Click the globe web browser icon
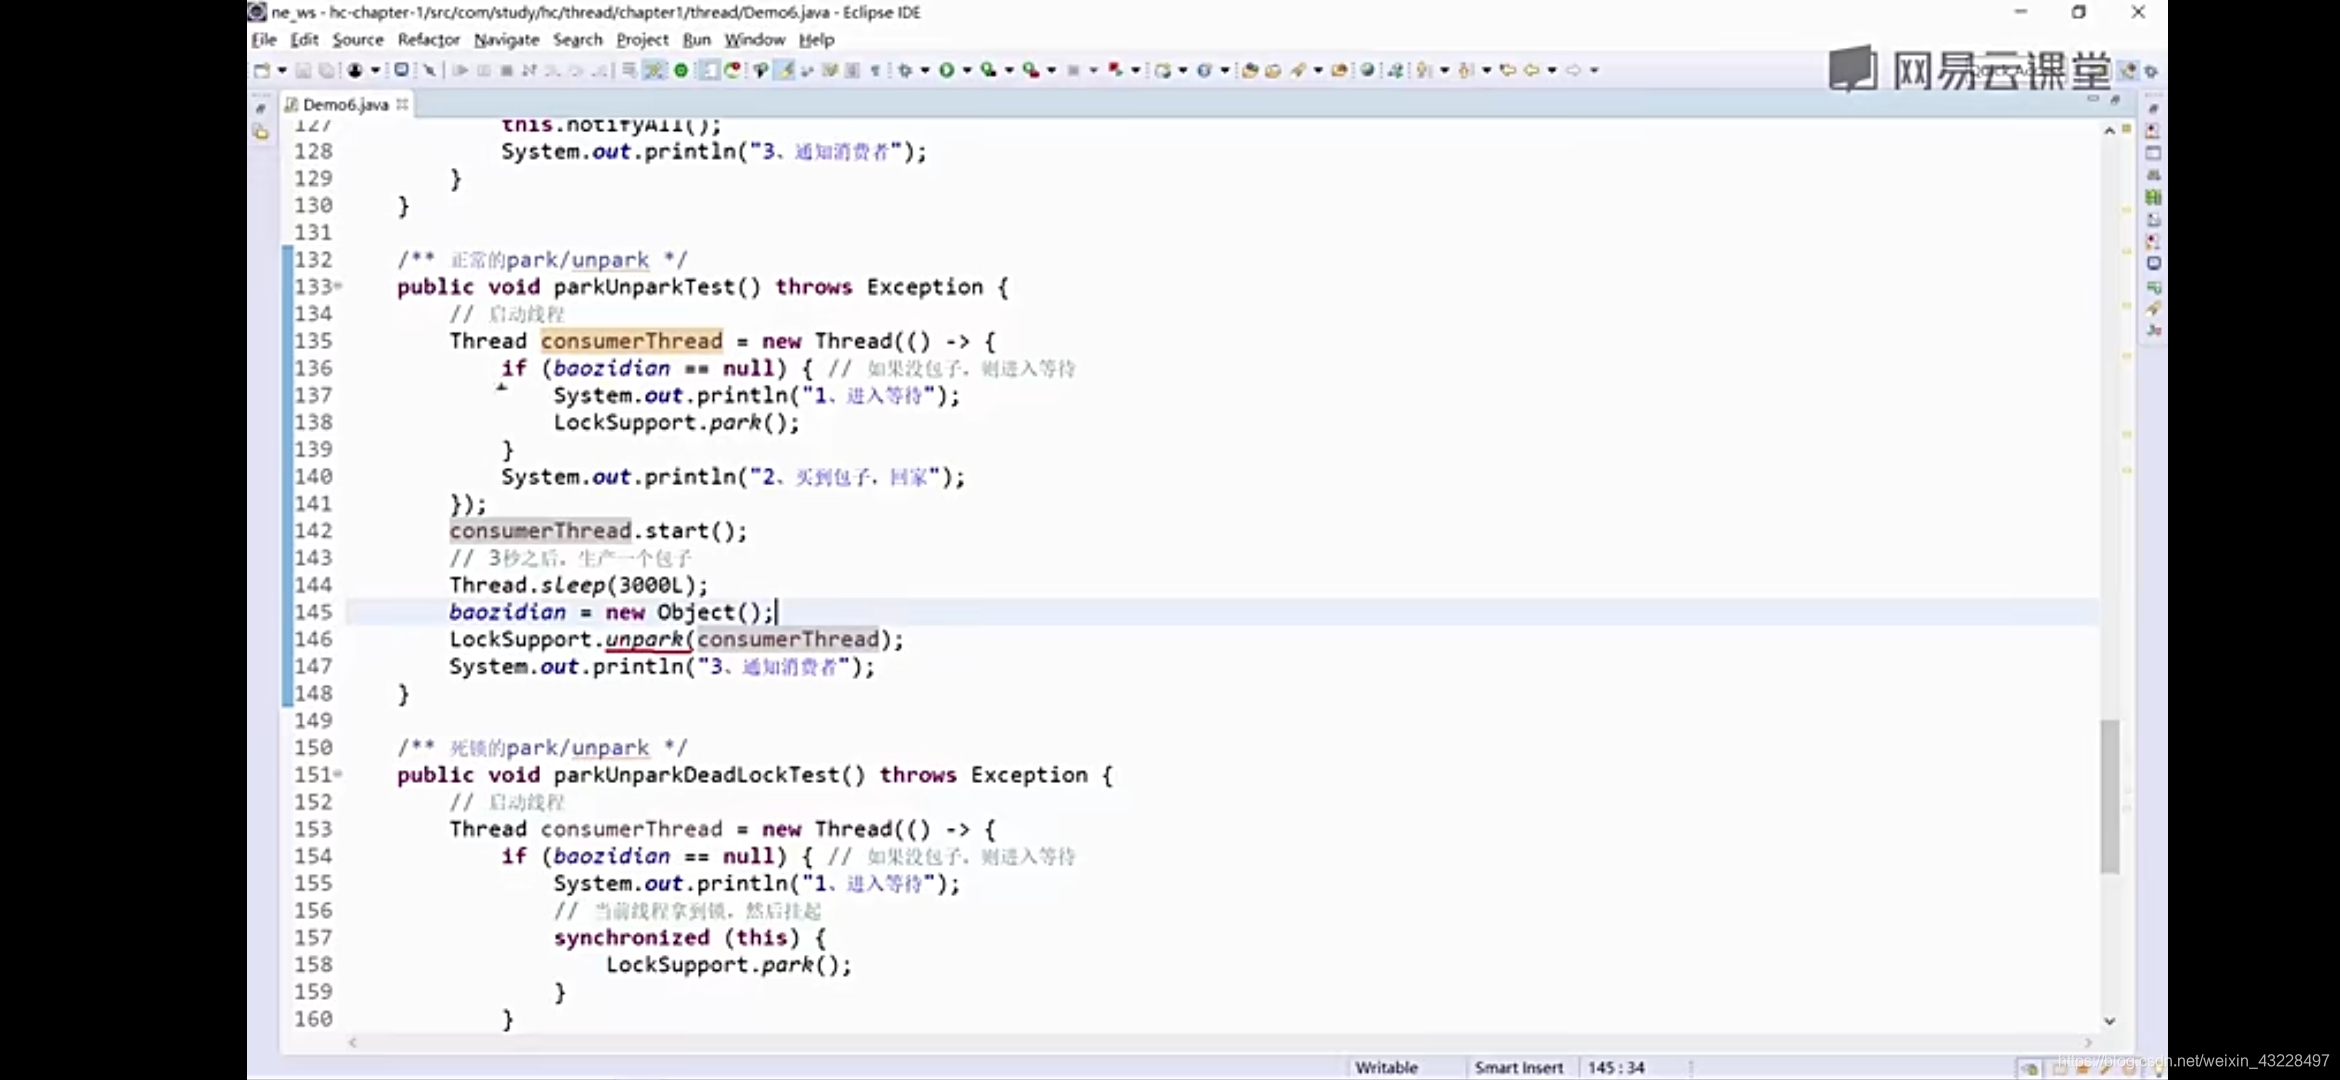 click(x=1366, y=70)
